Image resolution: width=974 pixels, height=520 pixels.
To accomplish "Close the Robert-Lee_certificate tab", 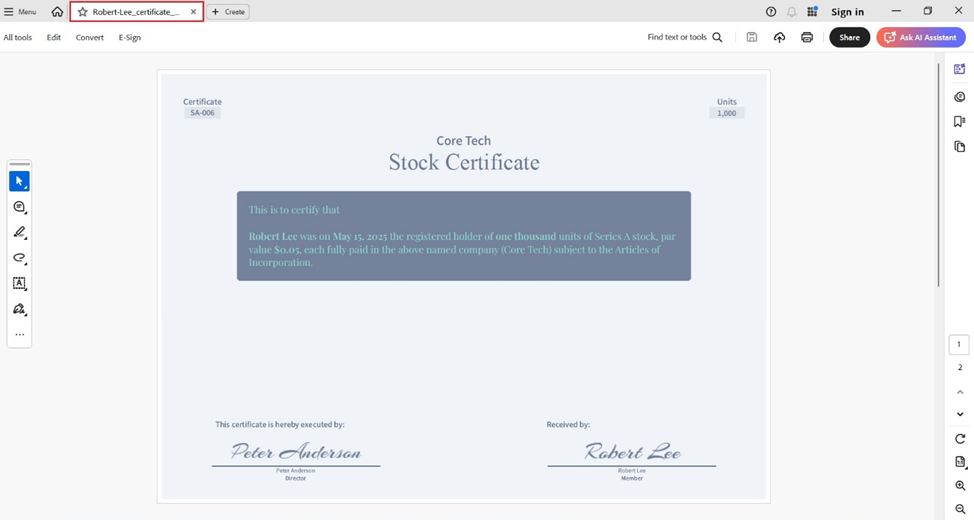I will click(193, 12).
